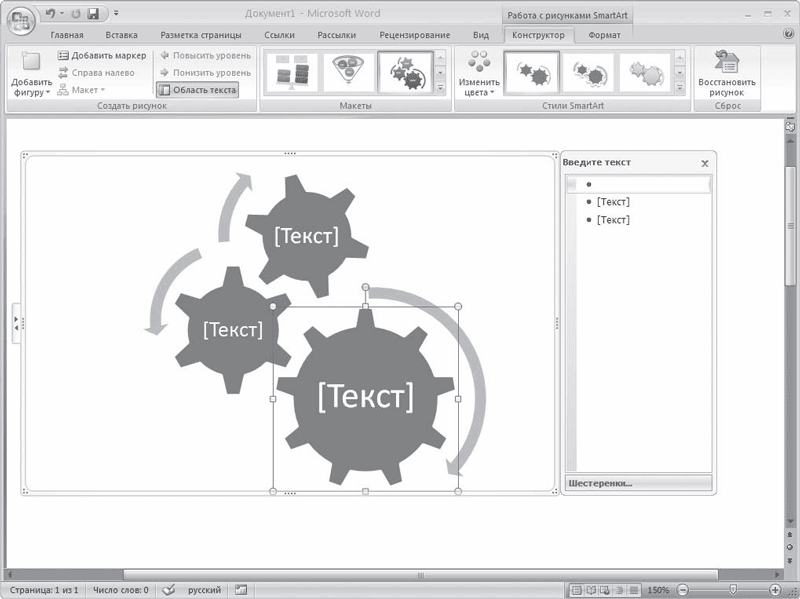The width and height of the screenshot is (800, 599).
Task: Collapse the text pane using side arrow tab
Action: (x=16, y=323)
